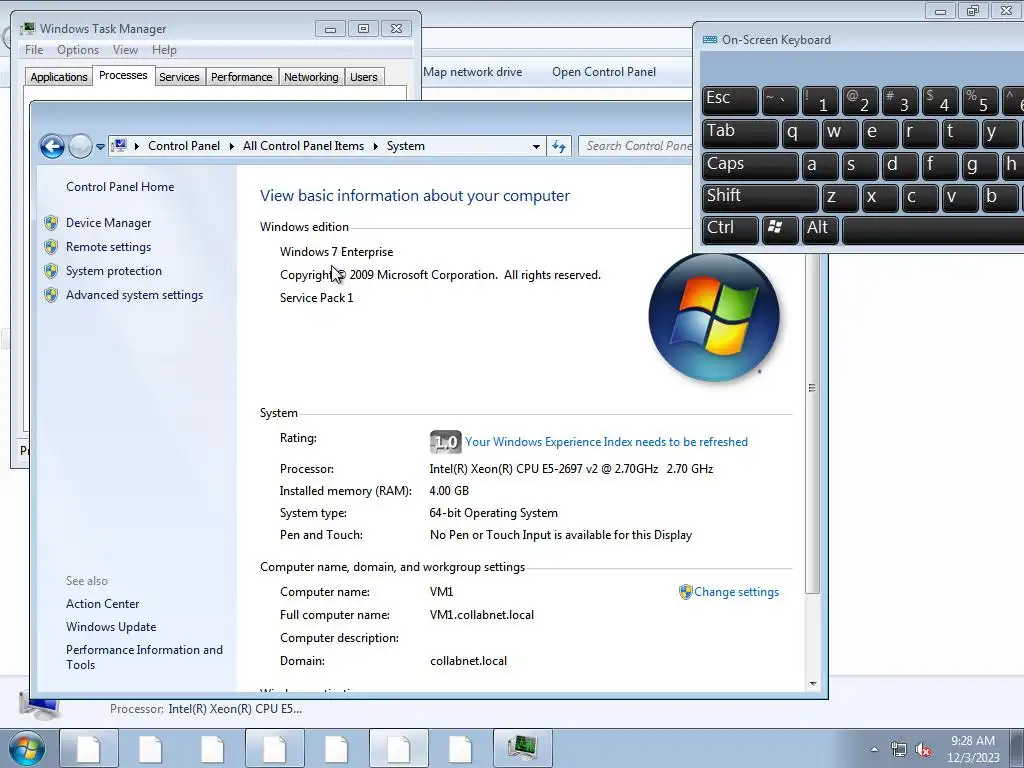Screen dimensions: 1024x768
Task: Toggle Ctrl key on On-Screen Keyboard
Action: pyautogui.click(x=730, y=229)
